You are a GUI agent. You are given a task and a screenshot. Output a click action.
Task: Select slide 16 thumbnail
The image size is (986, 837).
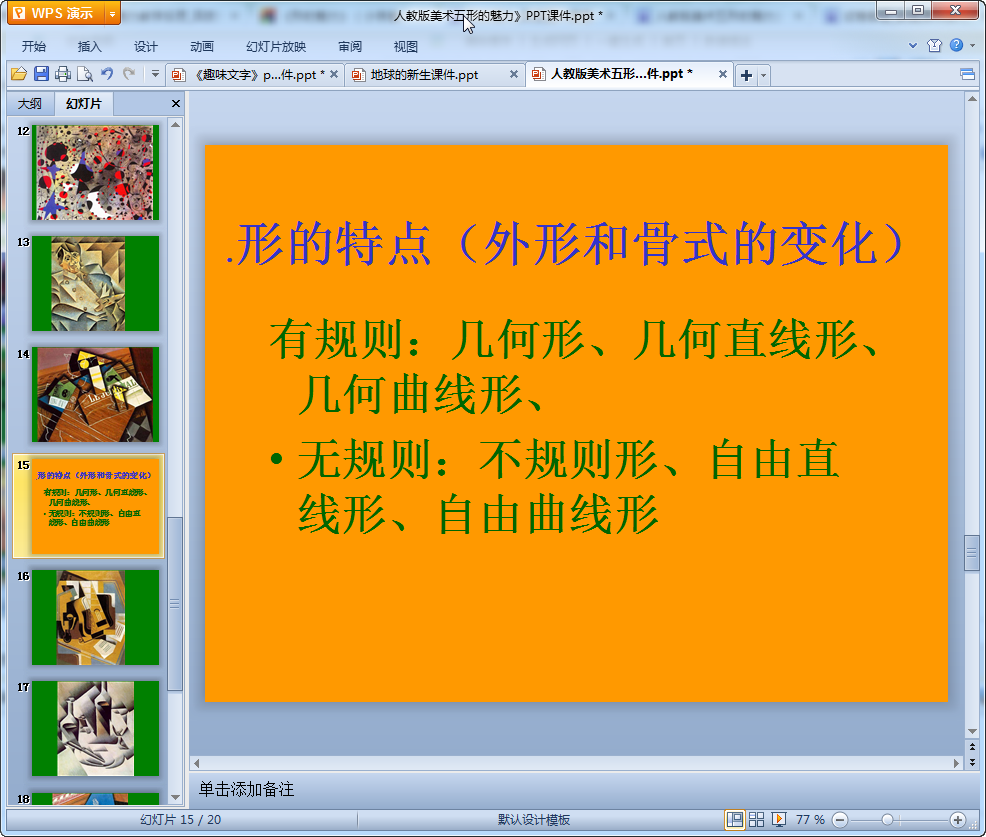coord(96,618)
